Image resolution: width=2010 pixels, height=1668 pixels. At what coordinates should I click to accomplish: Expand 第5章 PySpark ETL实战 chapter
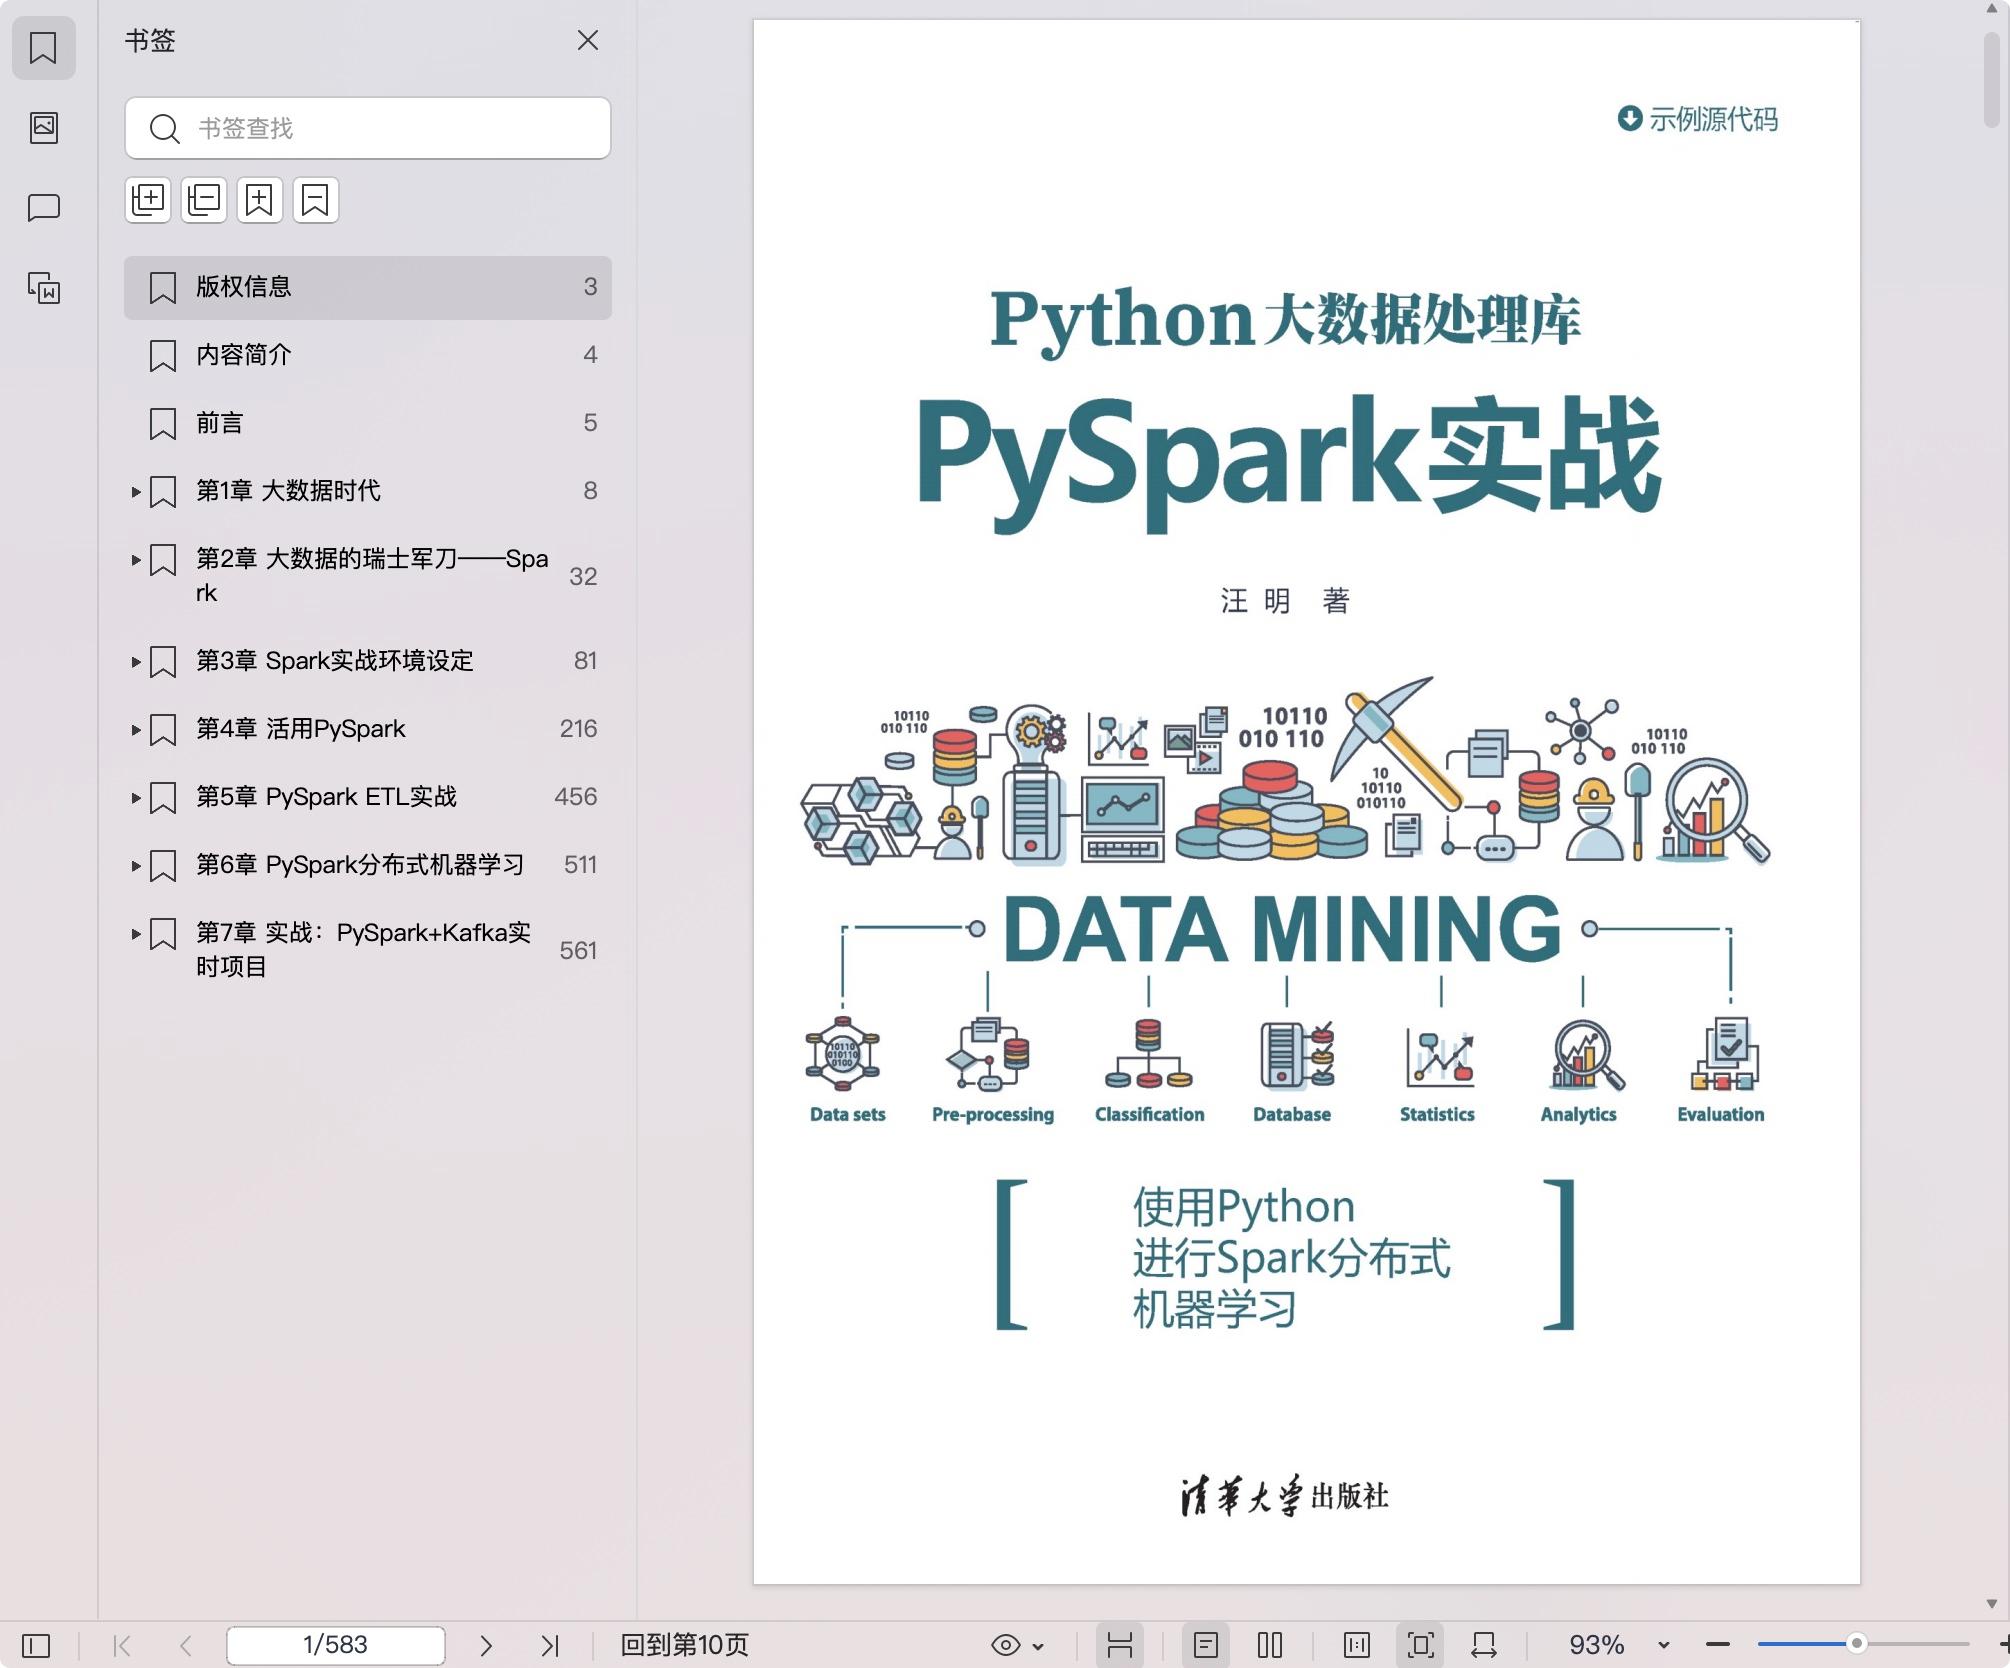pos(135,797)
